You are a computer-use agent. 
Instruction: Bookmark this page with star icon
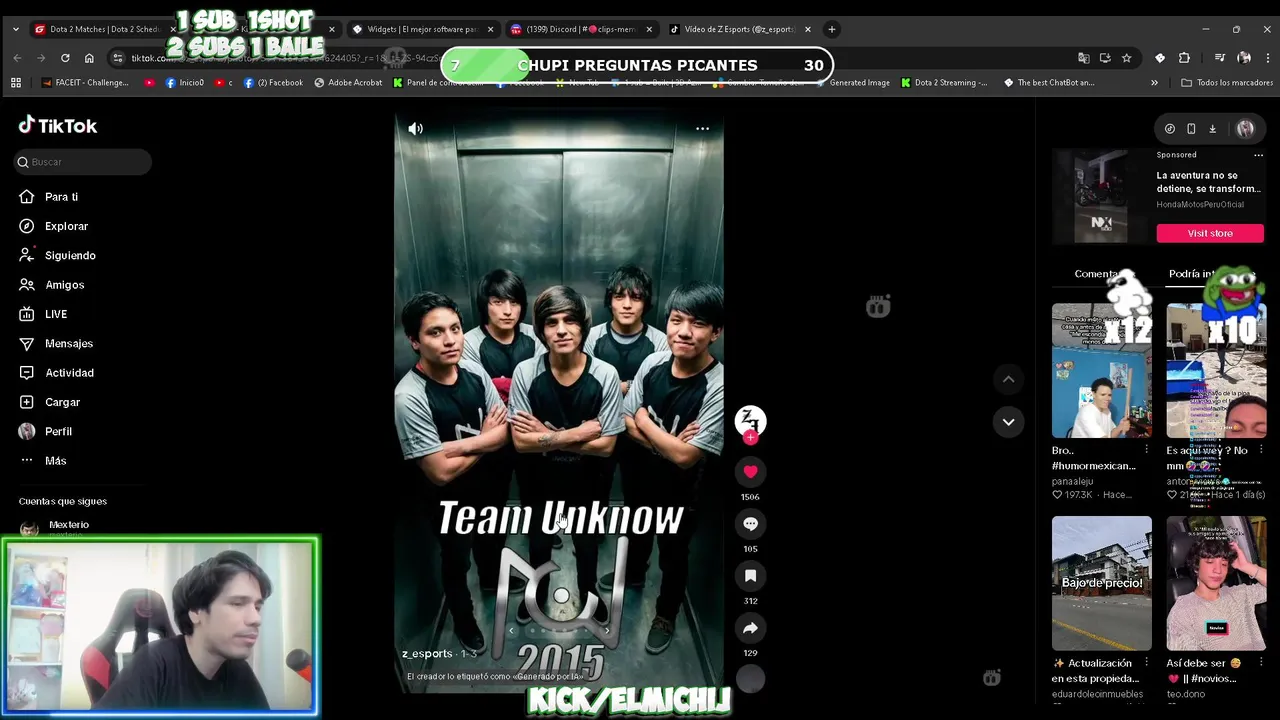pos(1126,58)
